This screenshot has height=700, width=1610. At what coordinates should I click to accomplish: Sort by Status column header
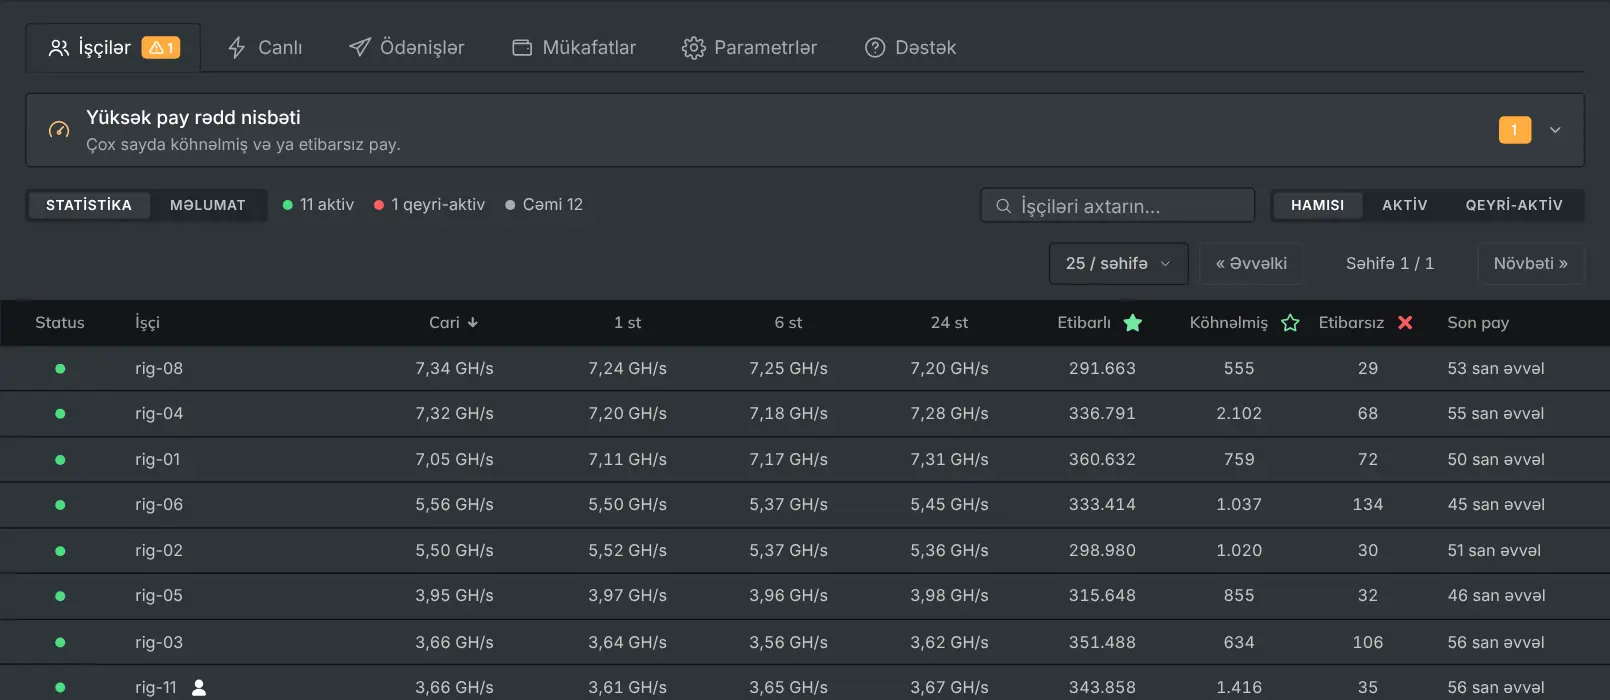pyautogui.click(x=60, y=323)
